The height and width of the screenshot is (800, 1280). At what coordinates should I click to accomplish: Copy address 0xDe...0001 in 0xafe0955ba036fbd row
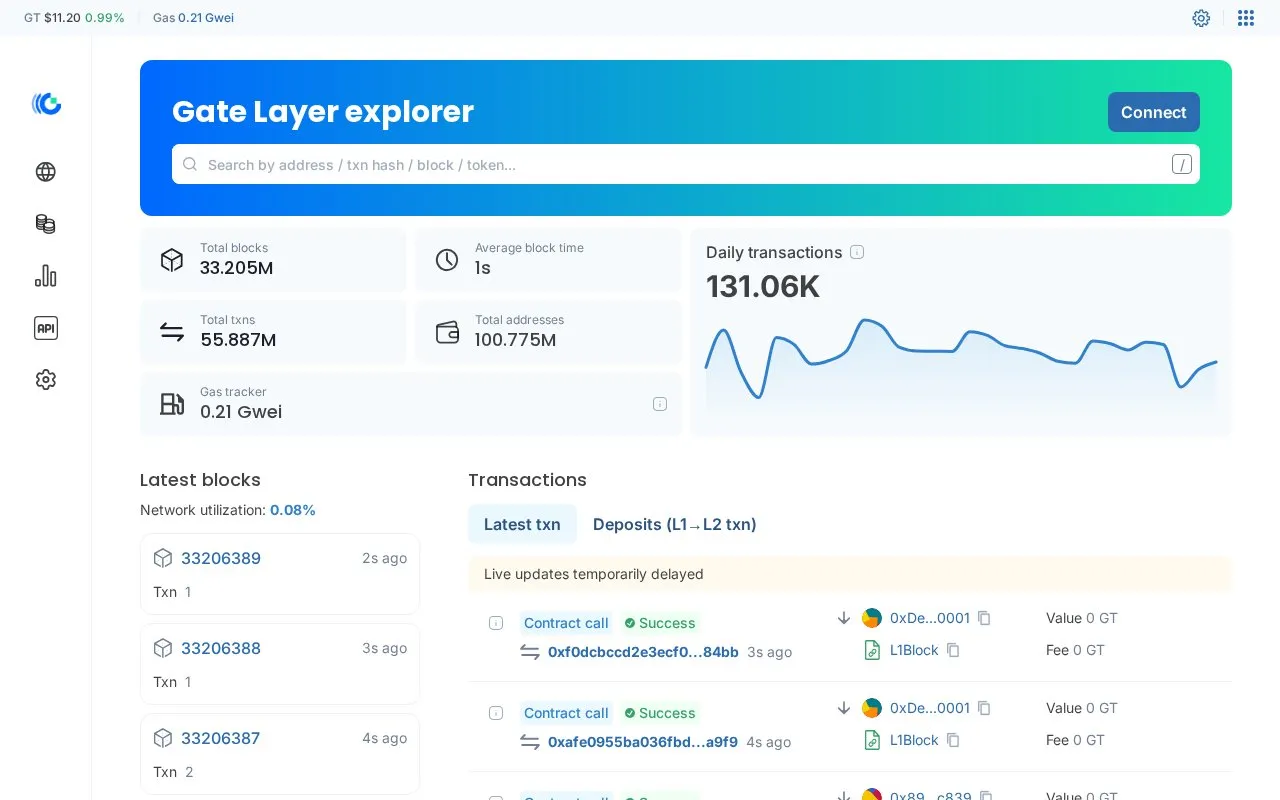click(x=984, y=708)
